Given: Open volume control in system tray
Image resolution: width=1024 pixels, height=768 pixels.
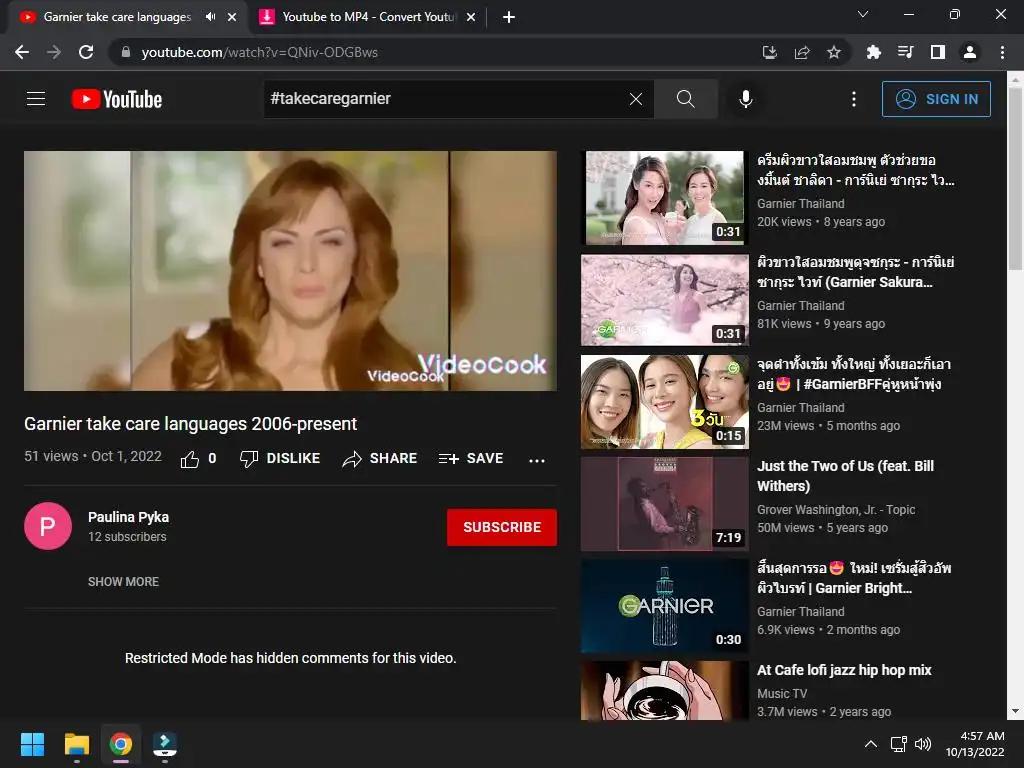Looking at the screenshot, I should tap(923, 744).
